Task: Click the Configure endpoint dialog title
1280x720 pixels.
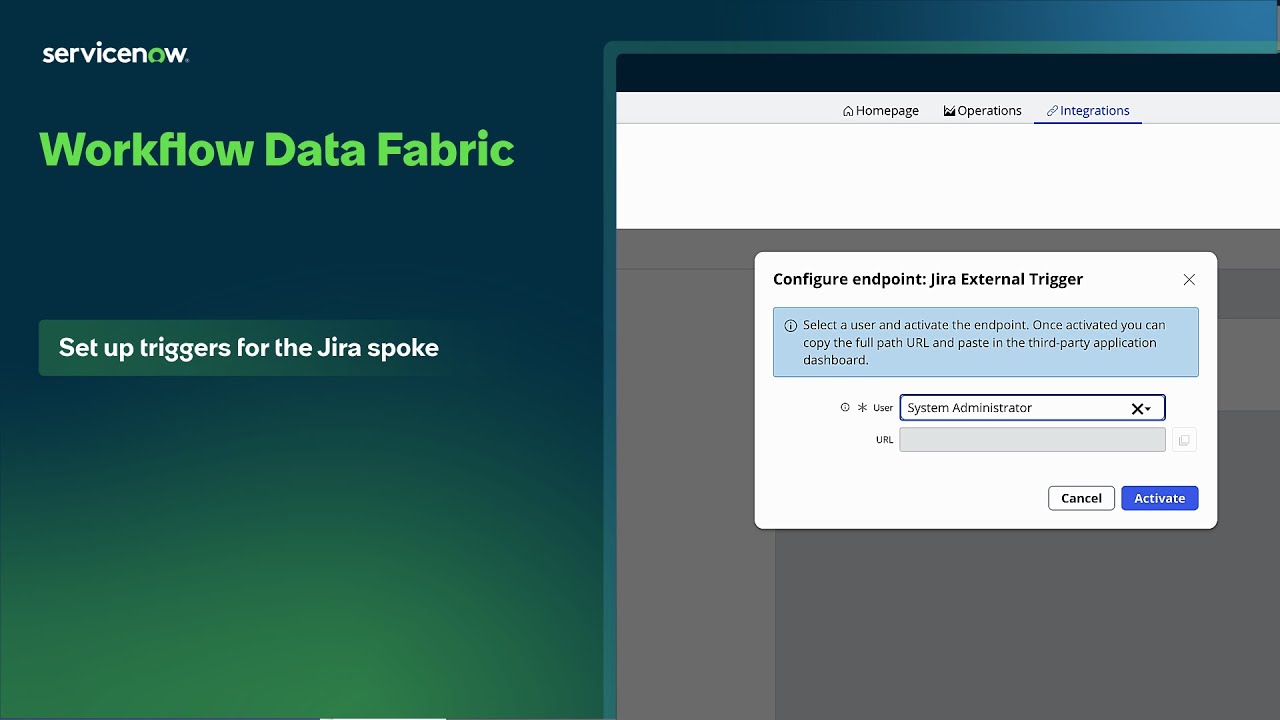Action: point(928,279)
